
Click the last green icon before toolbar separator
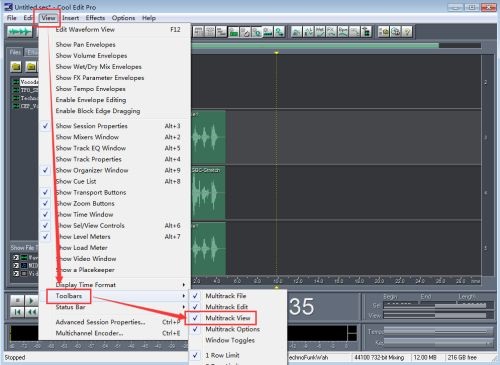click(x=279, y=32)
